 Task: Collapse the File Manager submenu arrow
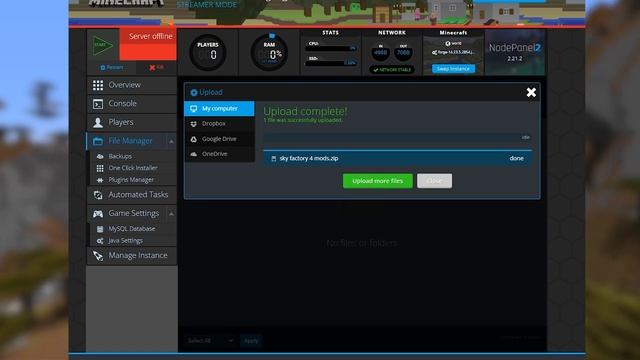171,141
